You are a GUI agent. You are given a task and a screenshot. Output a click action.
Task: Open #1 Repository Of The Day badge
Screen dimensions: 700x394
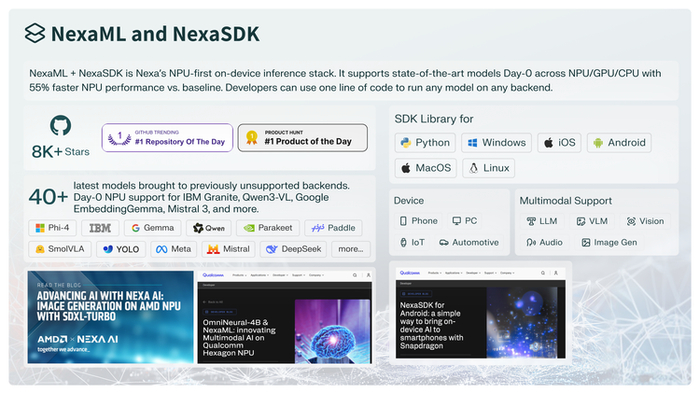pyautogui.click(x=167, y=138)
